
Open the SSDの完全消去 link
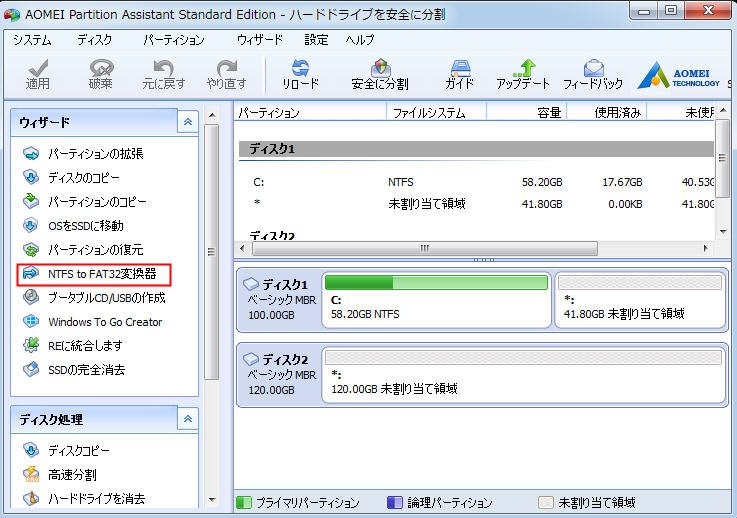point(86,370)
